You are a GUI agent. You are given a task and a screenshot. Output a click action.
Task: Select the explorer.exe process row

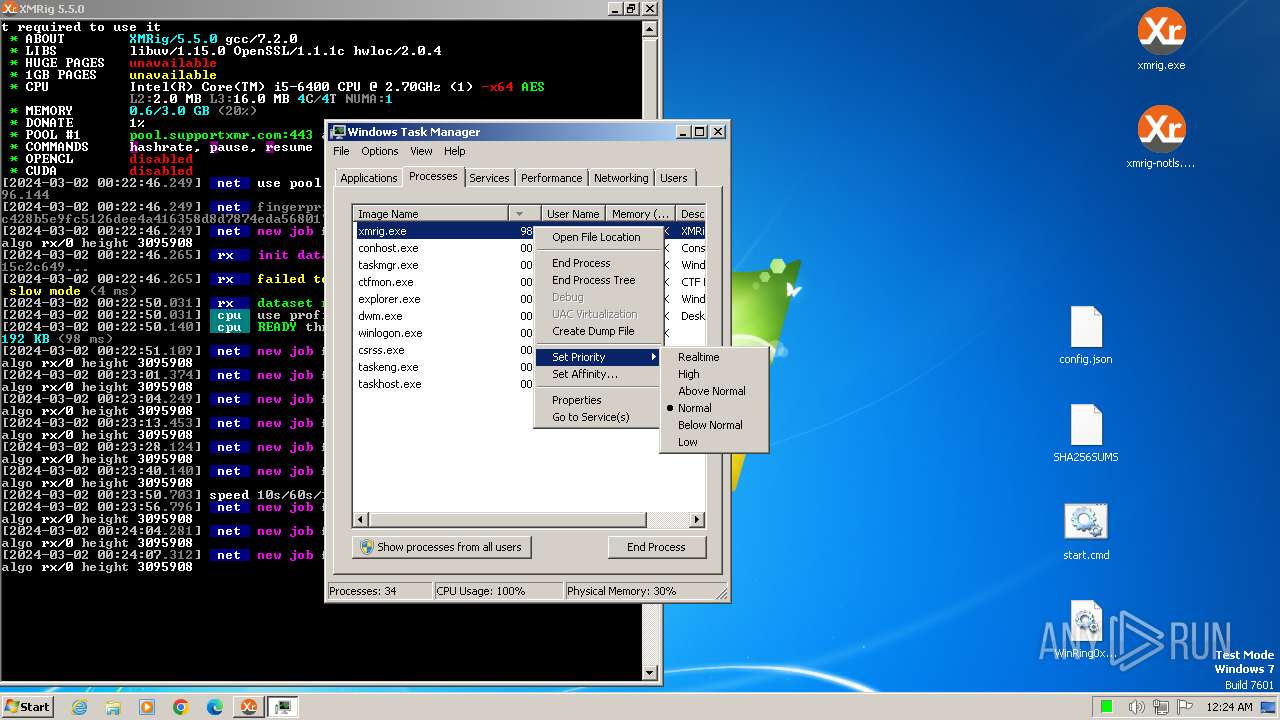coord(444,299)
